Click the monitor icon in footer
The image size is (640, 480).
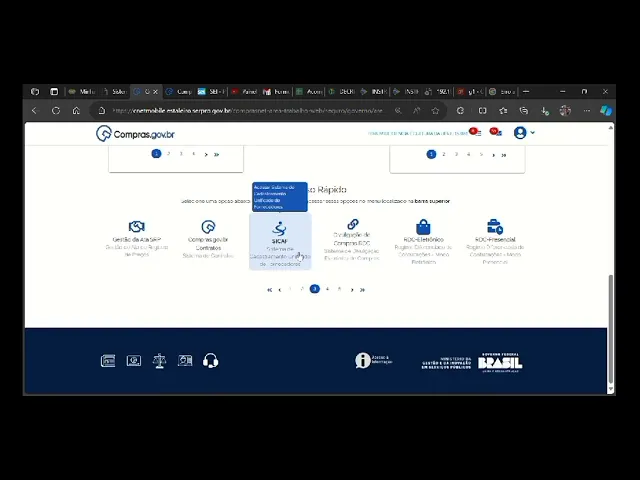coord(134,361)
